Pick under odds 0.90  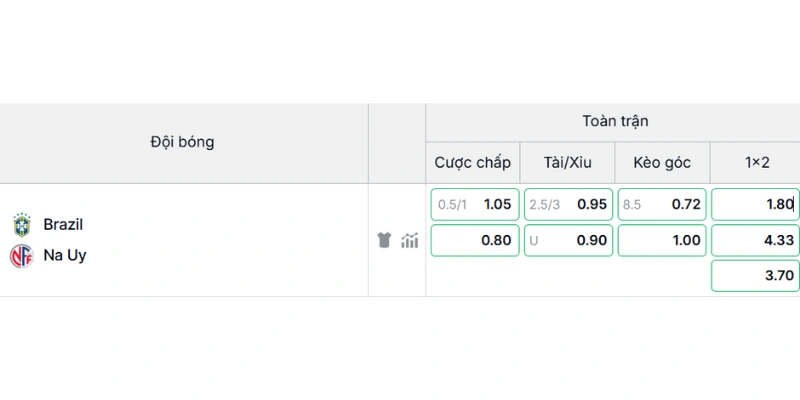tap(568, 240)
